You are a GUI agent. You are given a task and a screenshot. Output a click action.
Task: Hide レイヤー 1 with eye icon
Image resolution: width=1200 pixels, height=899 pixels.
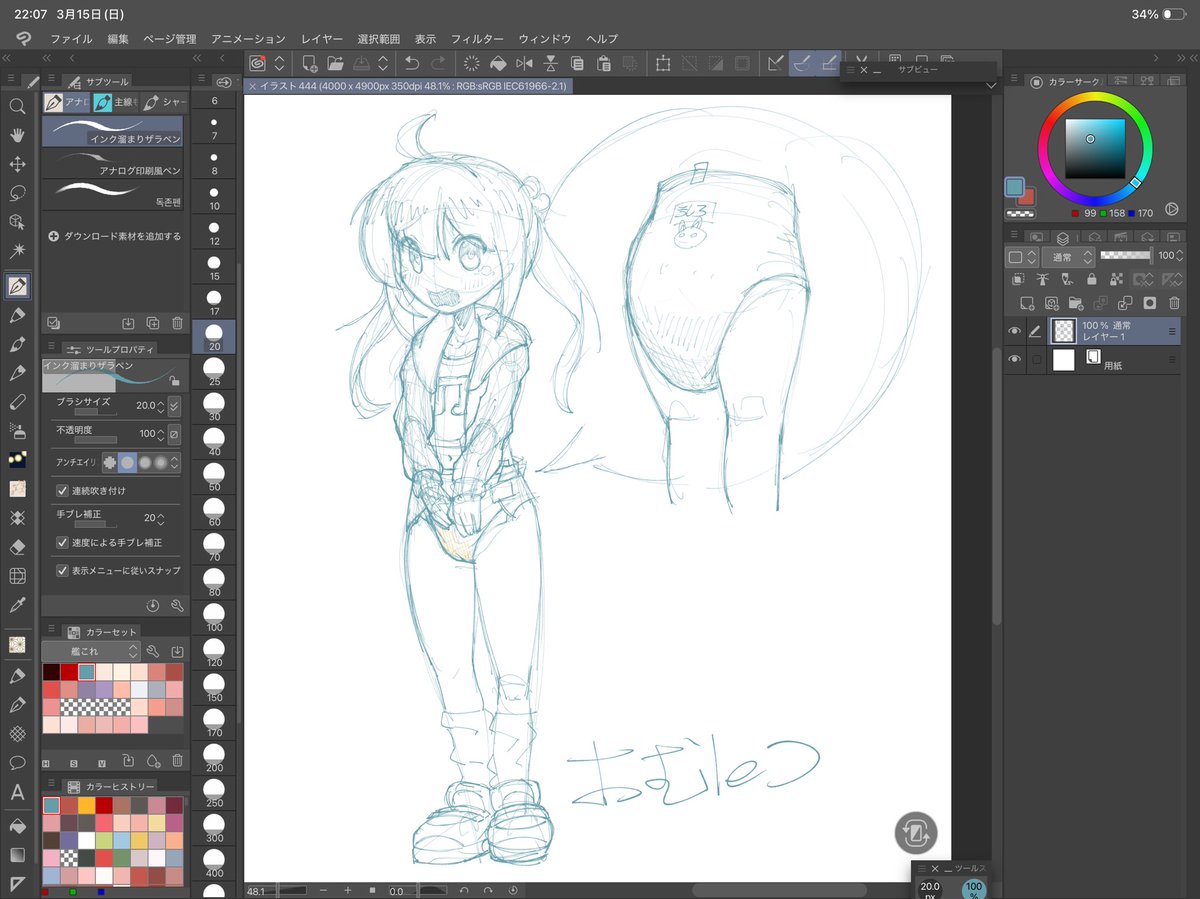1014,331
